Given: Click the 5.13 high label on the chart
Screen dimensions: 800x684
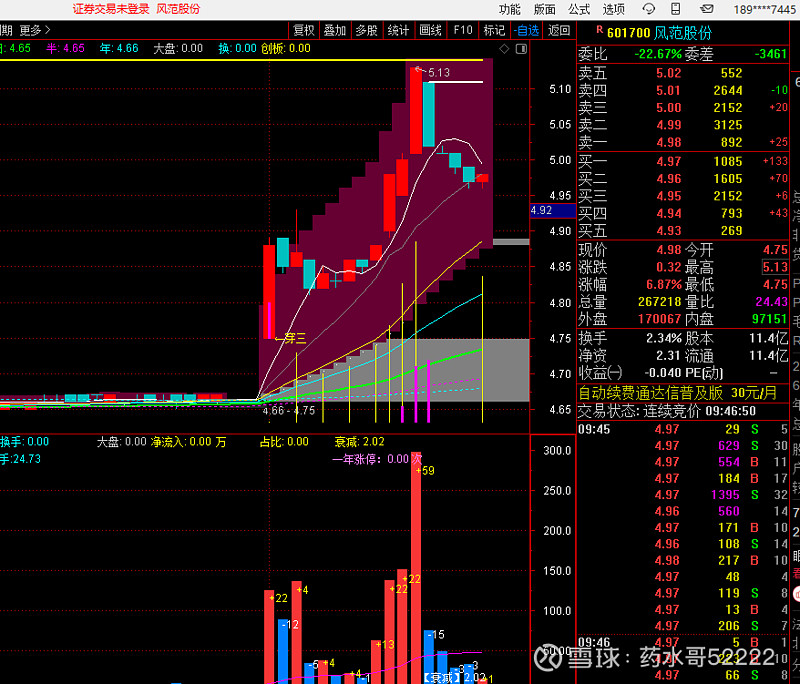Looking at the screenshot, I should tap(438, 72).
